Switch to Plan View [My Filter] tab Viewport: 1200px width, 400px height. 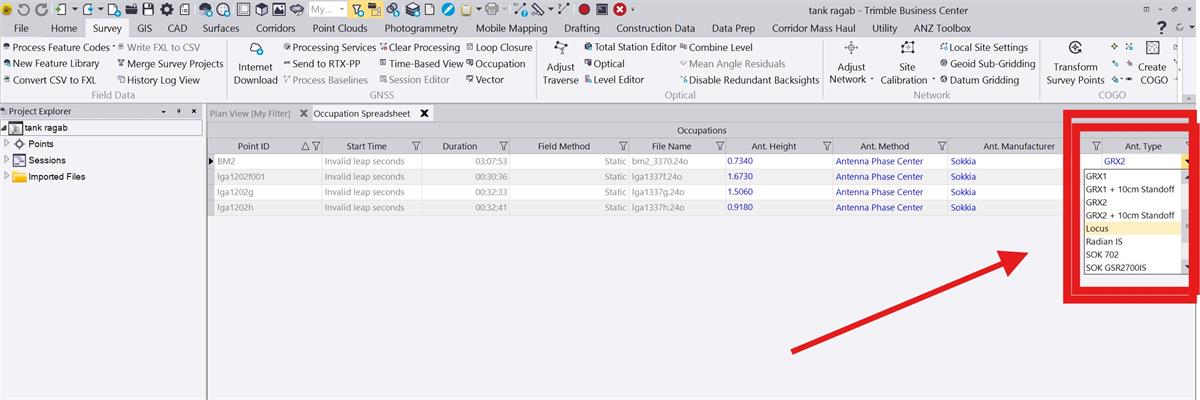tap(252, 113)
